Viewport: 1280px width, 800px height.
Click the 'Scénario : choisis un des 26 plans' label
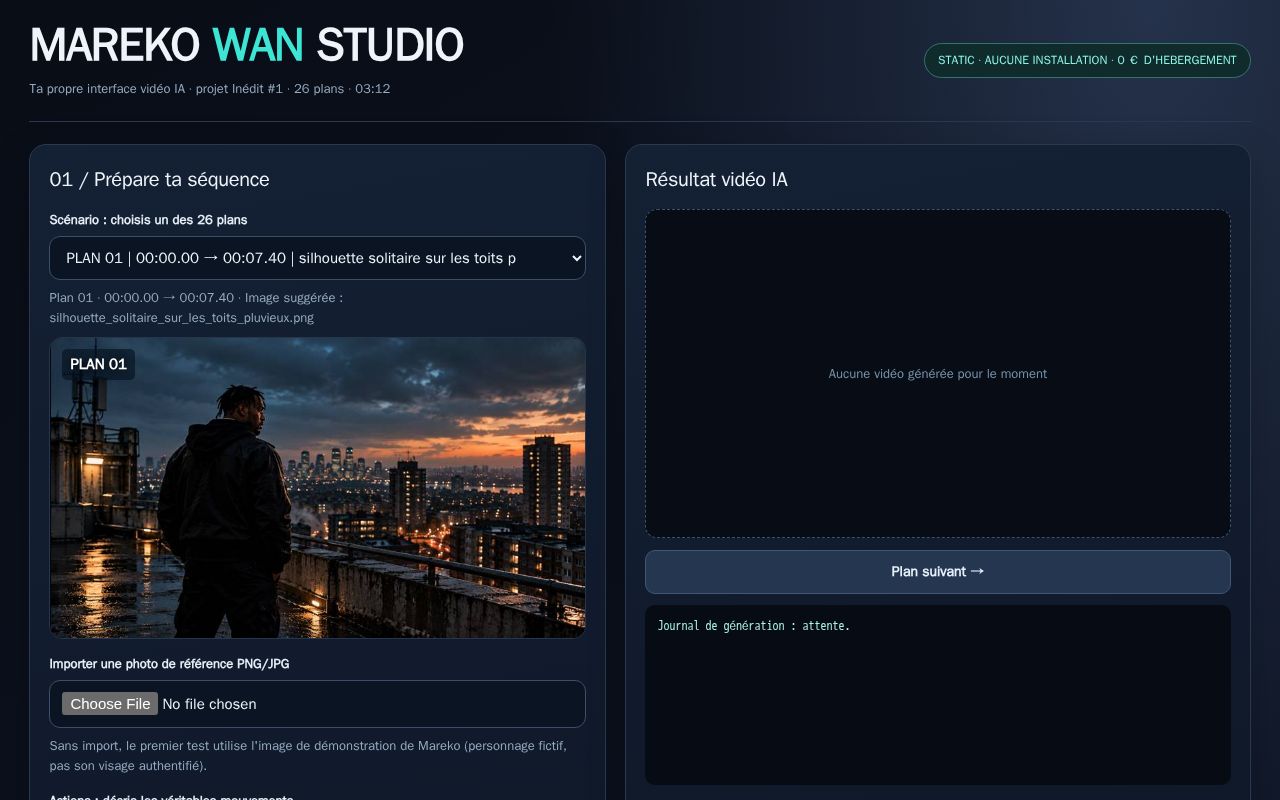coord(148,220)
